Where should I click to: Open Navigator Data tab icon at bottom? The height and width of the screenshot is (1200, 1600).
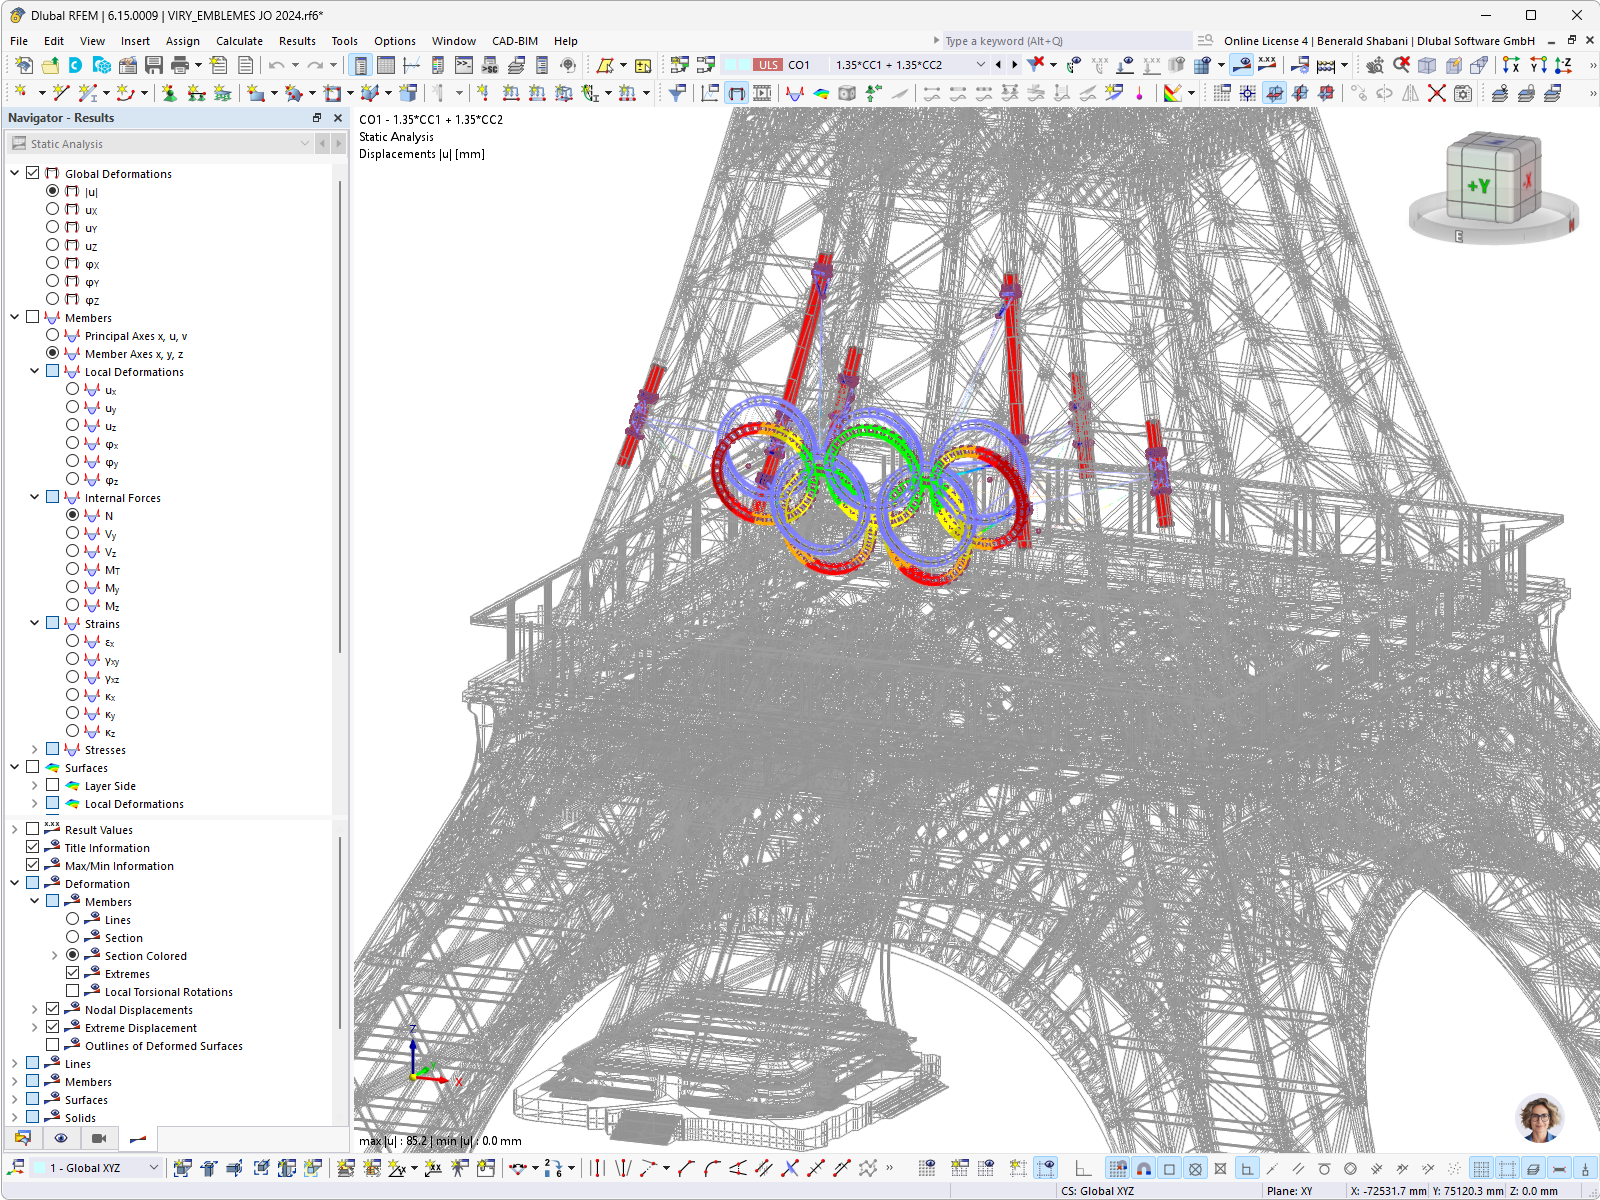(x=23, y=1138)
